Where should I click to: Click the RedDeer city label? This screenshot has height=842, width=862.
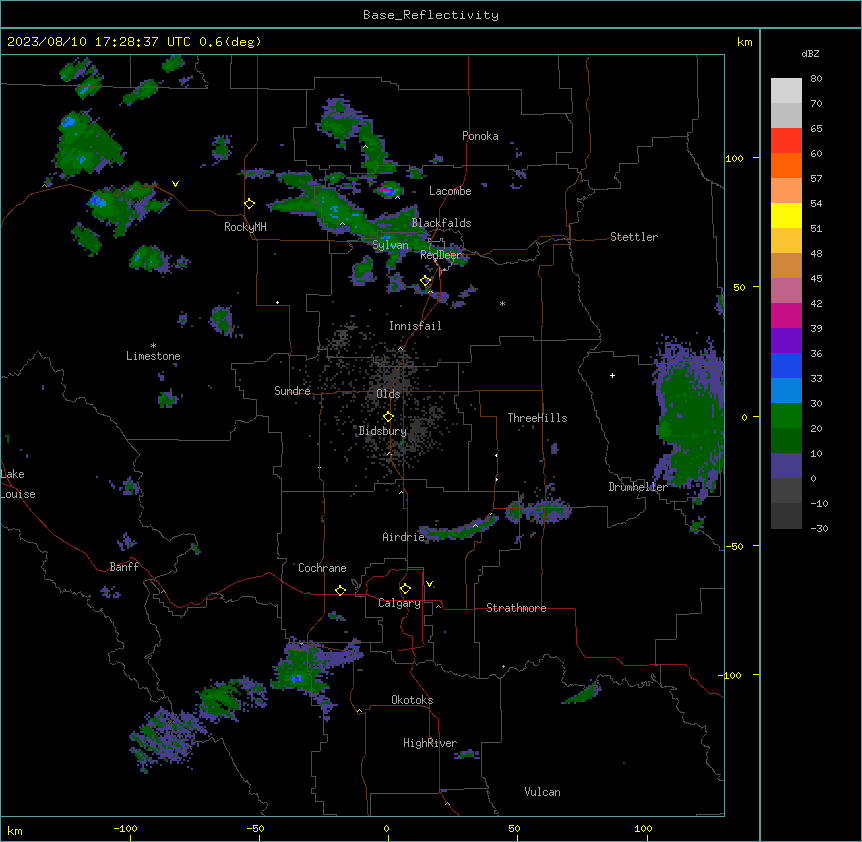point(441,255)
